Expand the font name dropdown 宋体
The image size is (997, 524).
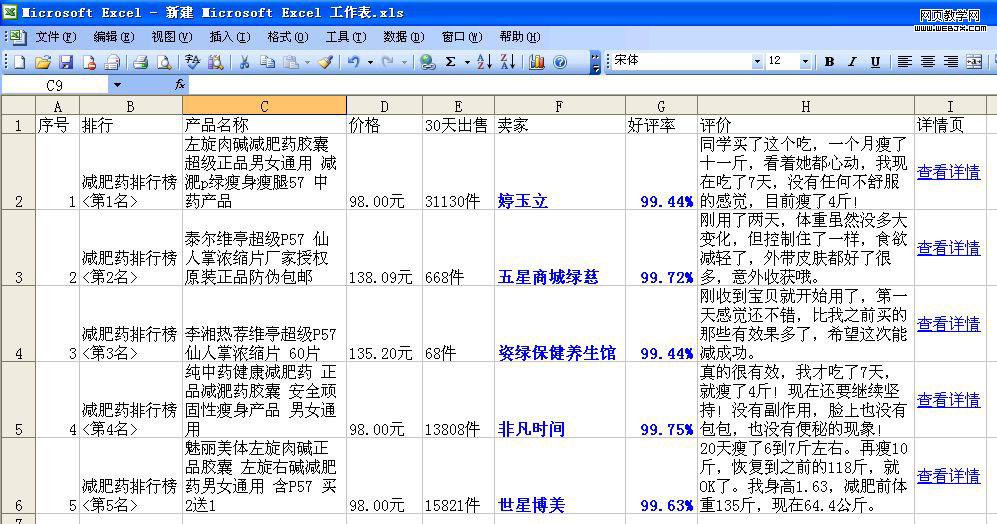click(x=757, y=62)
